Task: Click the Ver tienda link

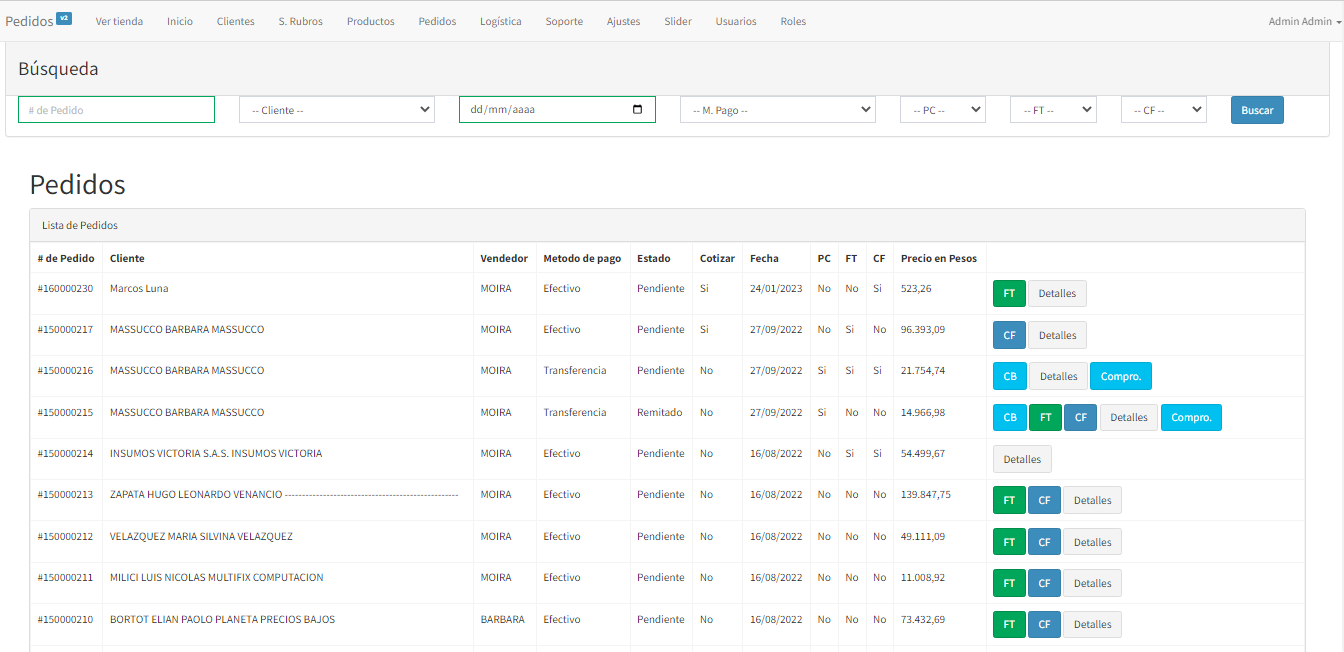Action: click(119, 21)
